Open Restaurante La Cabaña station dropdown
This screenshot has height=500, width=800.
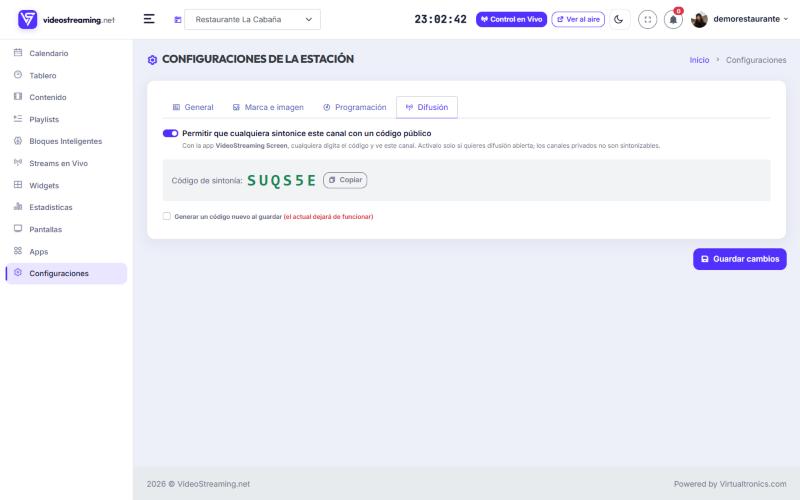coord(253,19)
